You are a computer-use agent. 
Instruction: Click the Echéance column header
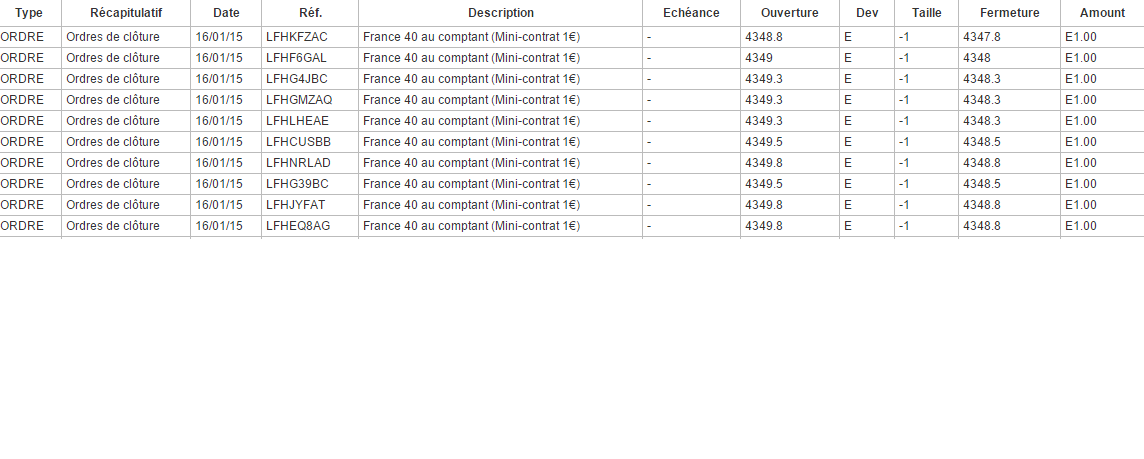691,13
